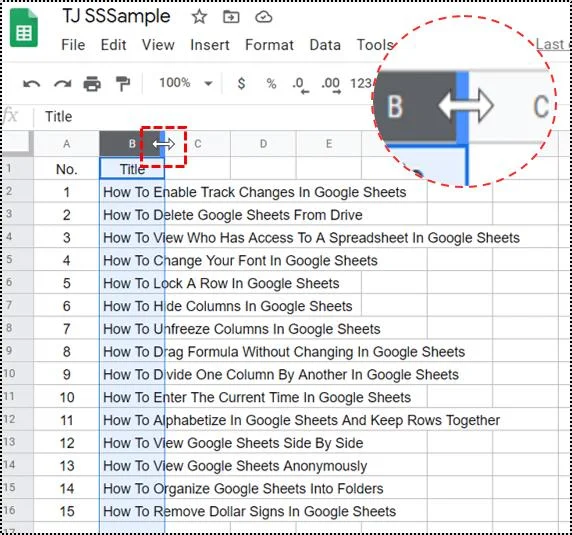Click the 'No.' cell
Viewport: 572px width, 535px height.
pos(66,169)
